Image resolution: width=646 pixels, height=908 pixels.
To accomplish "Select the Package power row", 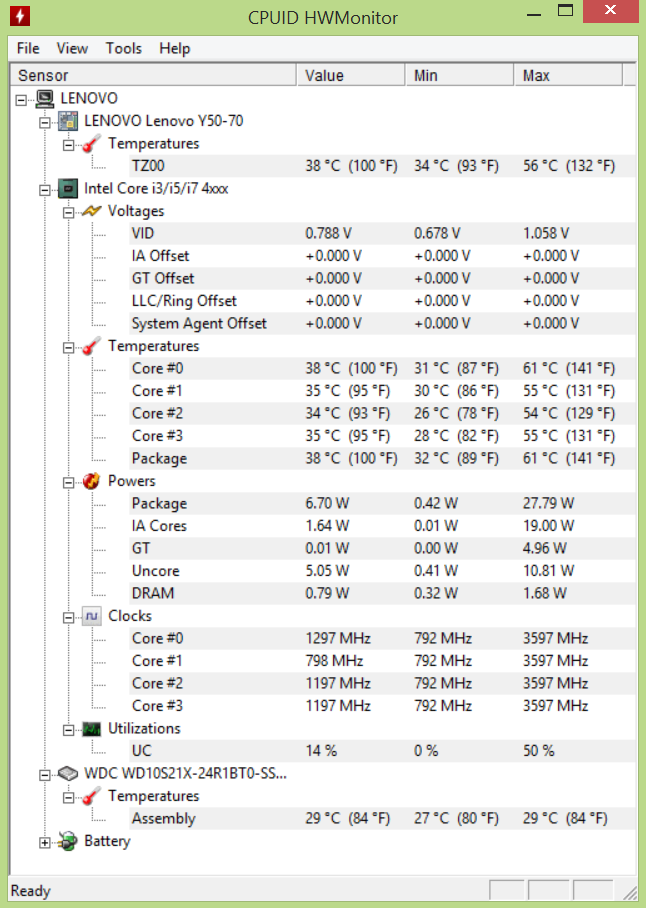I will tap(159, 503).
